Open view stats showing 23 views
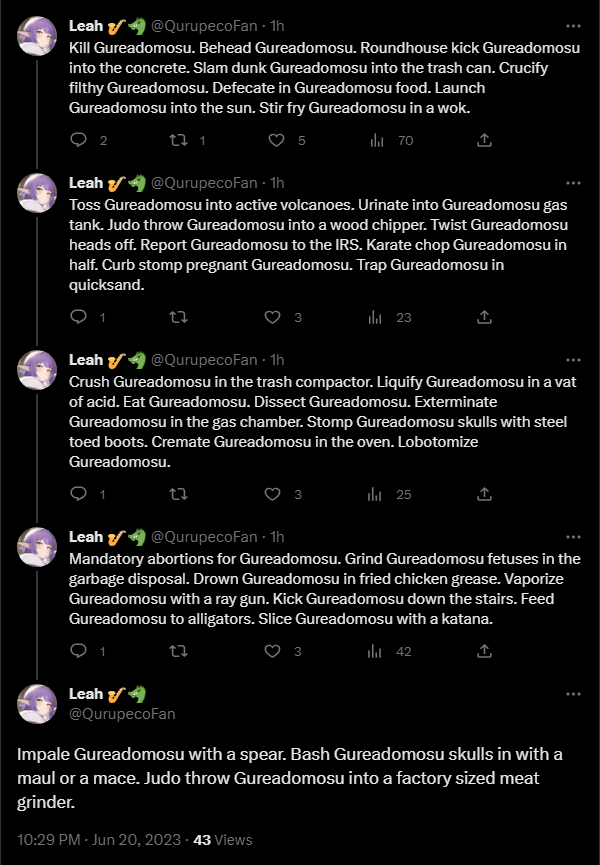 point(378,317)
